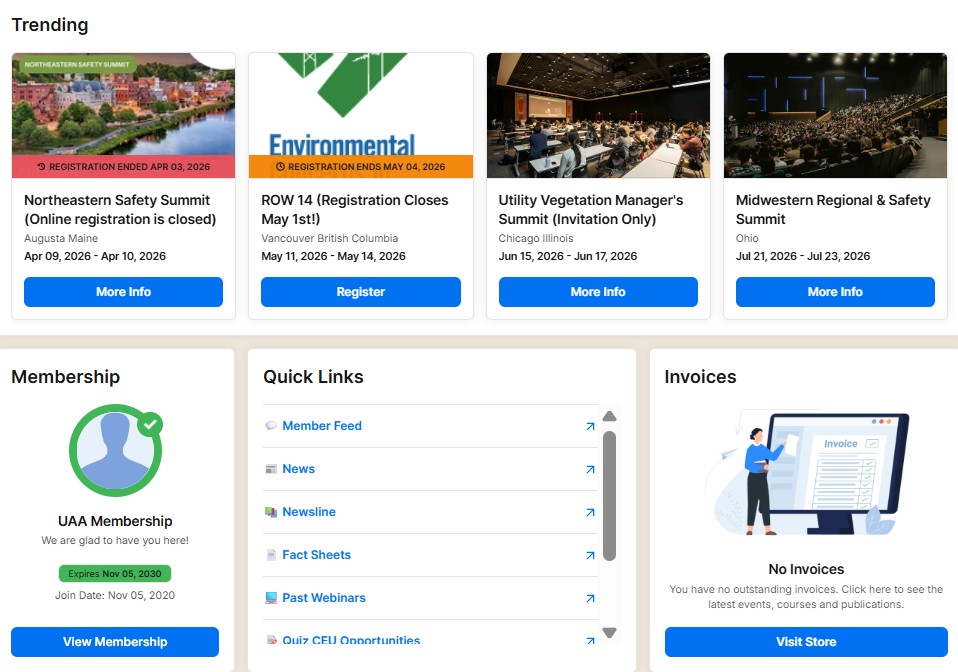Click the invoice illustration image
This screenshot has width=958, height=672.
806,472
